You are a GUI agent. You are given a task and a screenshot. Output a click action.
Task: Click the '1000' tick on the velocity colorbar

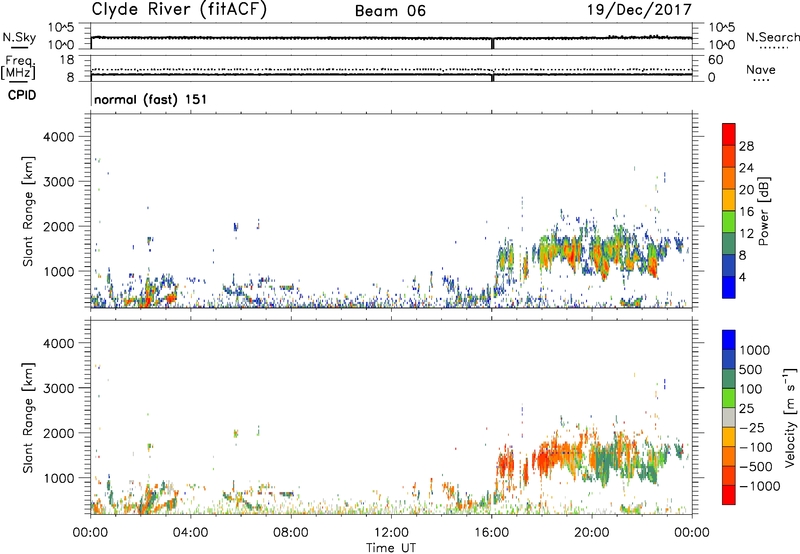tap(755, 350)
